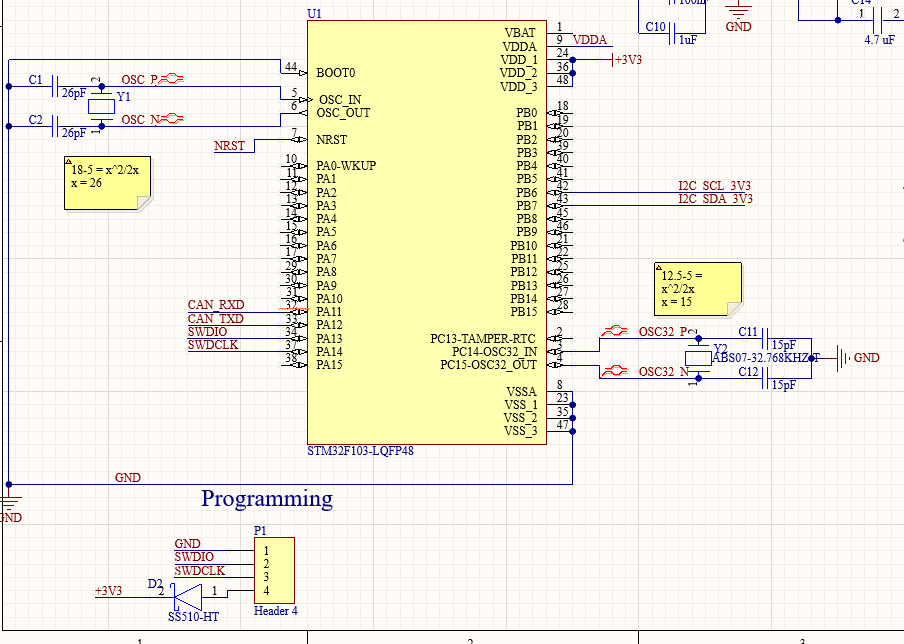Click the GND net label at P1 pin 1
The width and height of the screenshot is (904, 644).
point(187,544)
